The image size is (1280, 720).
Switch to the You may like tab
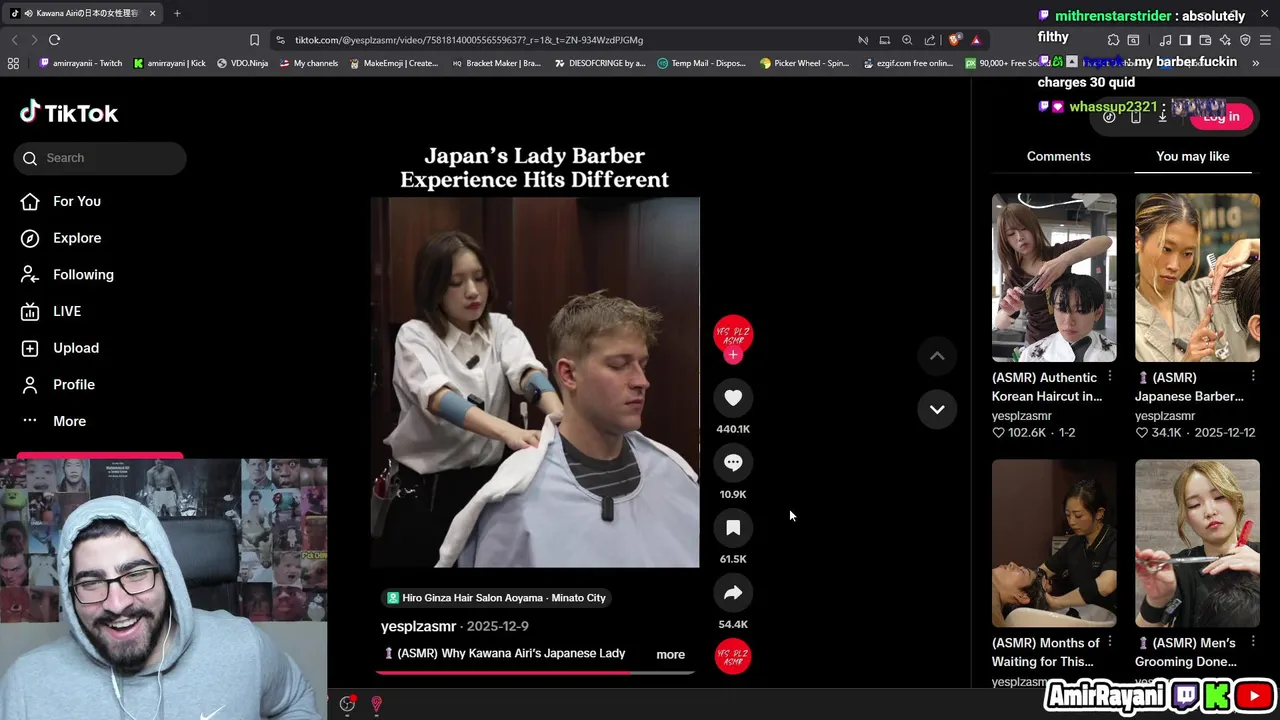point(1192,156)
